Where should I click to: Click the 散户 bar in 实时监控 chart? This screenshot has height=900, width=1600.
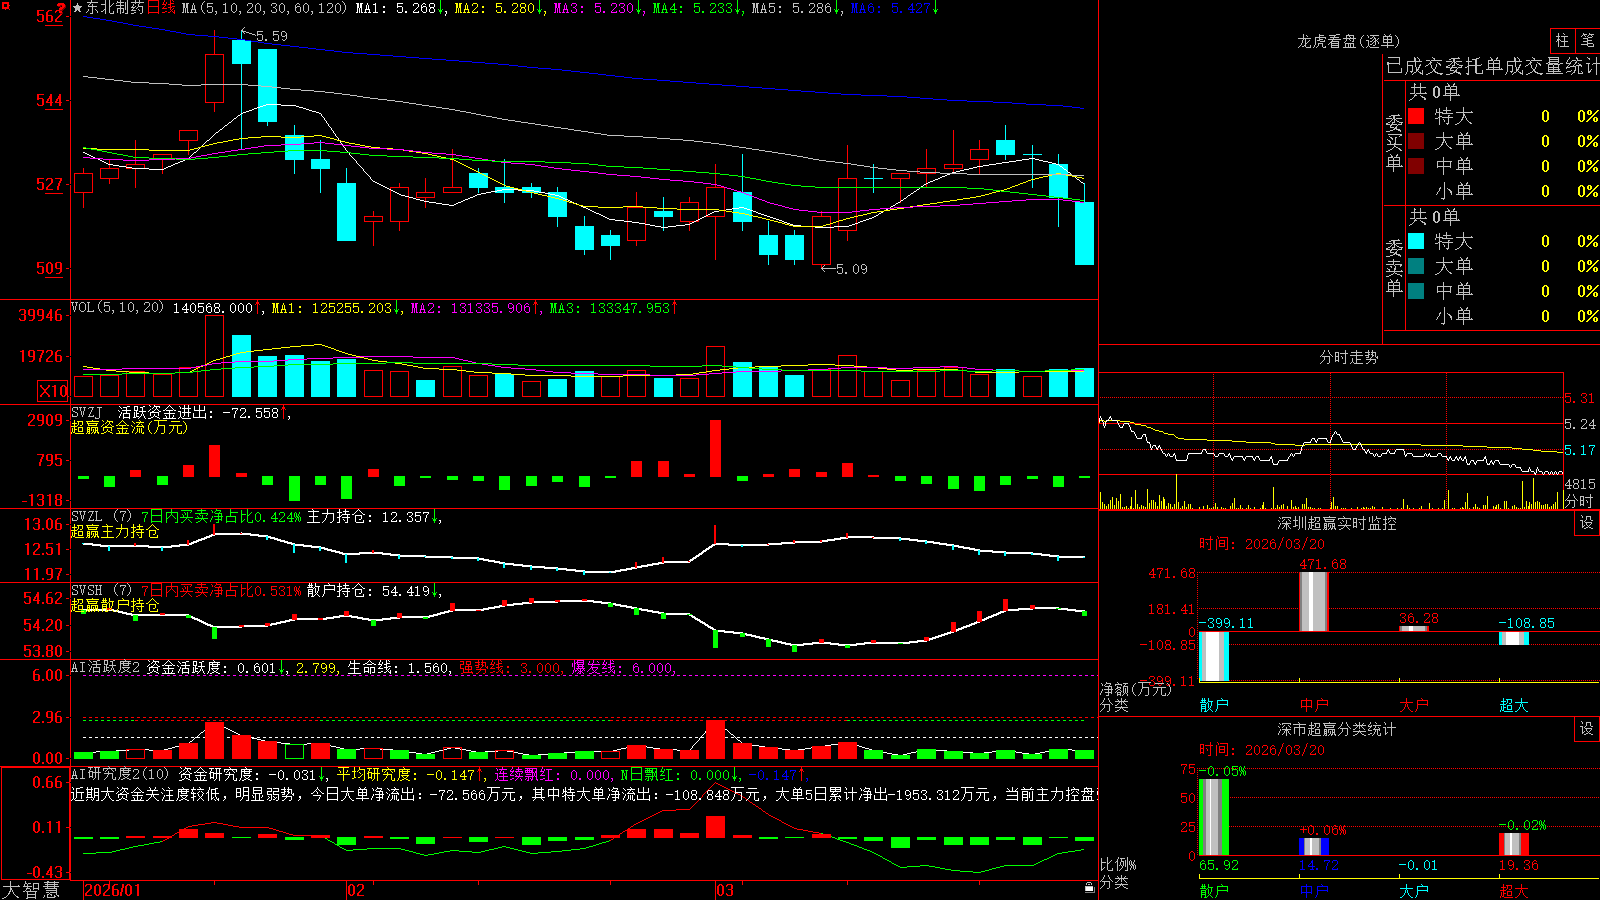coord(1213,656)
